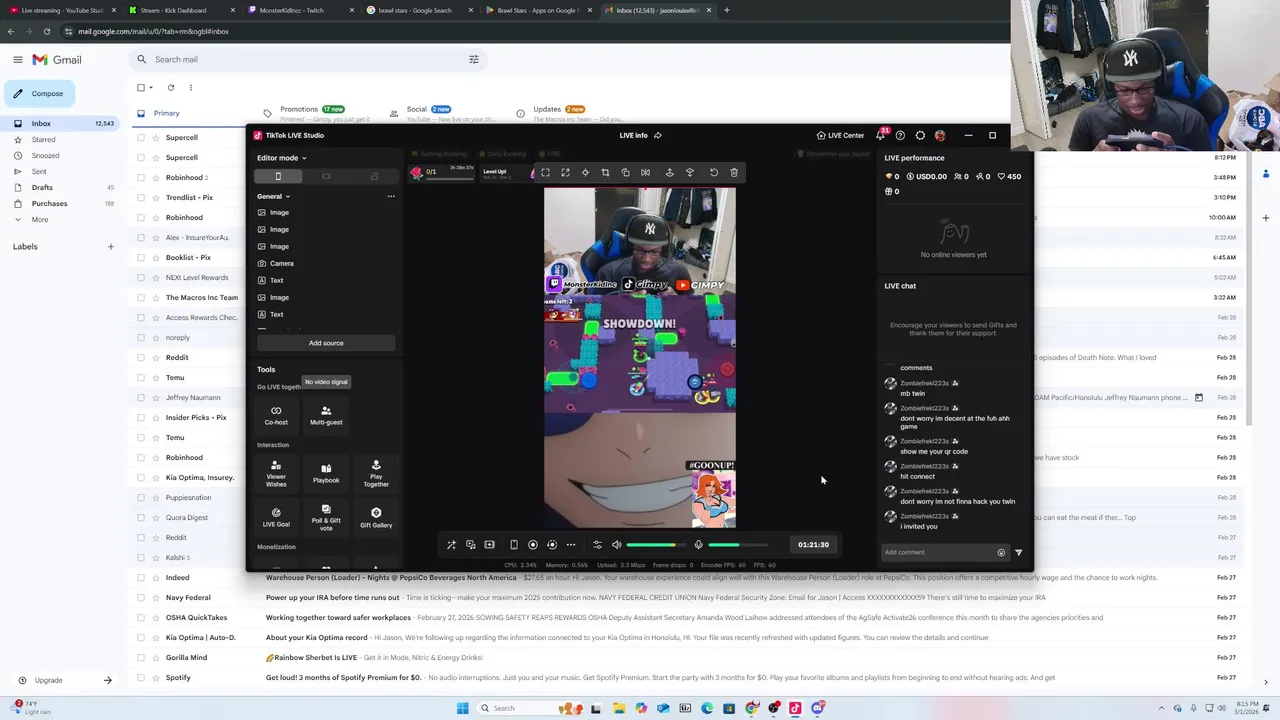Click the emoji icon in Add comment field

pyautogui.click(x=1001, y=552)
